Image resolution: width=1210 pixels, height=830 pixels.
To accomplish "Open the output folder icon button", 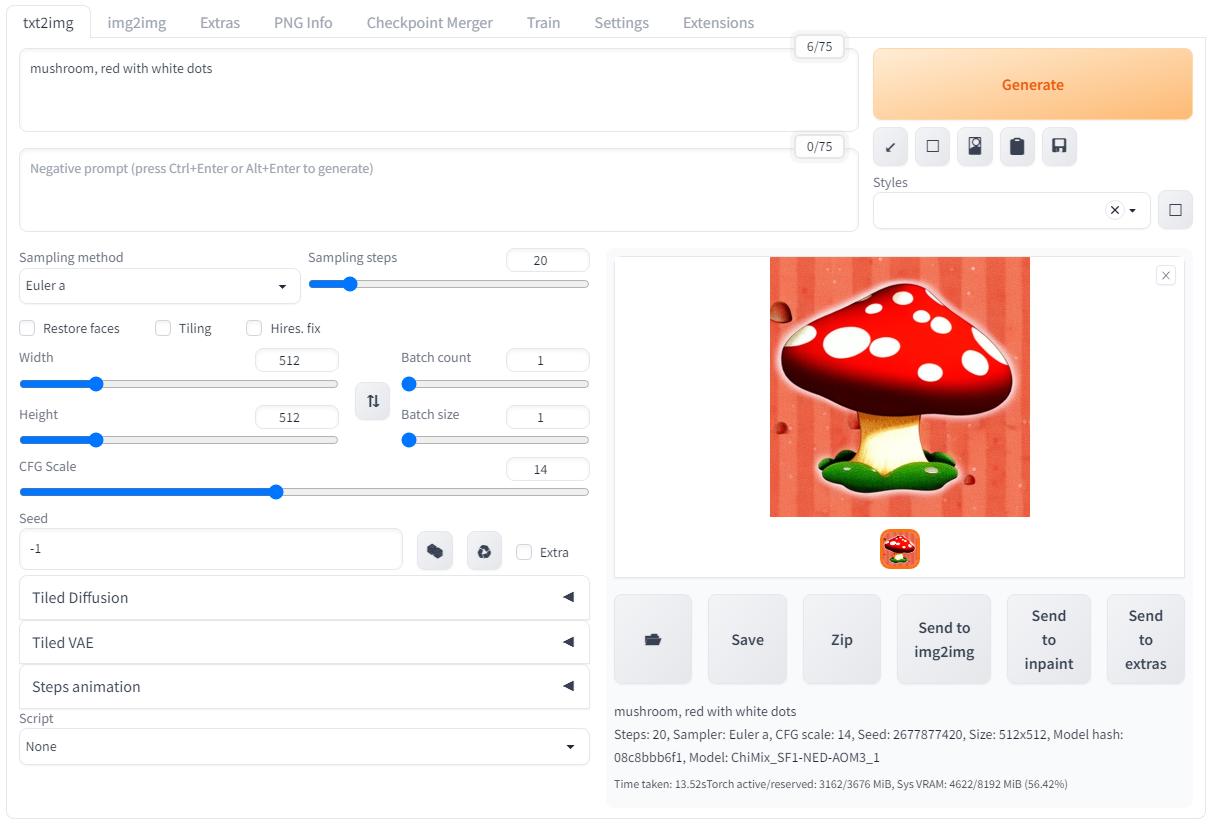I will point(653,640).
